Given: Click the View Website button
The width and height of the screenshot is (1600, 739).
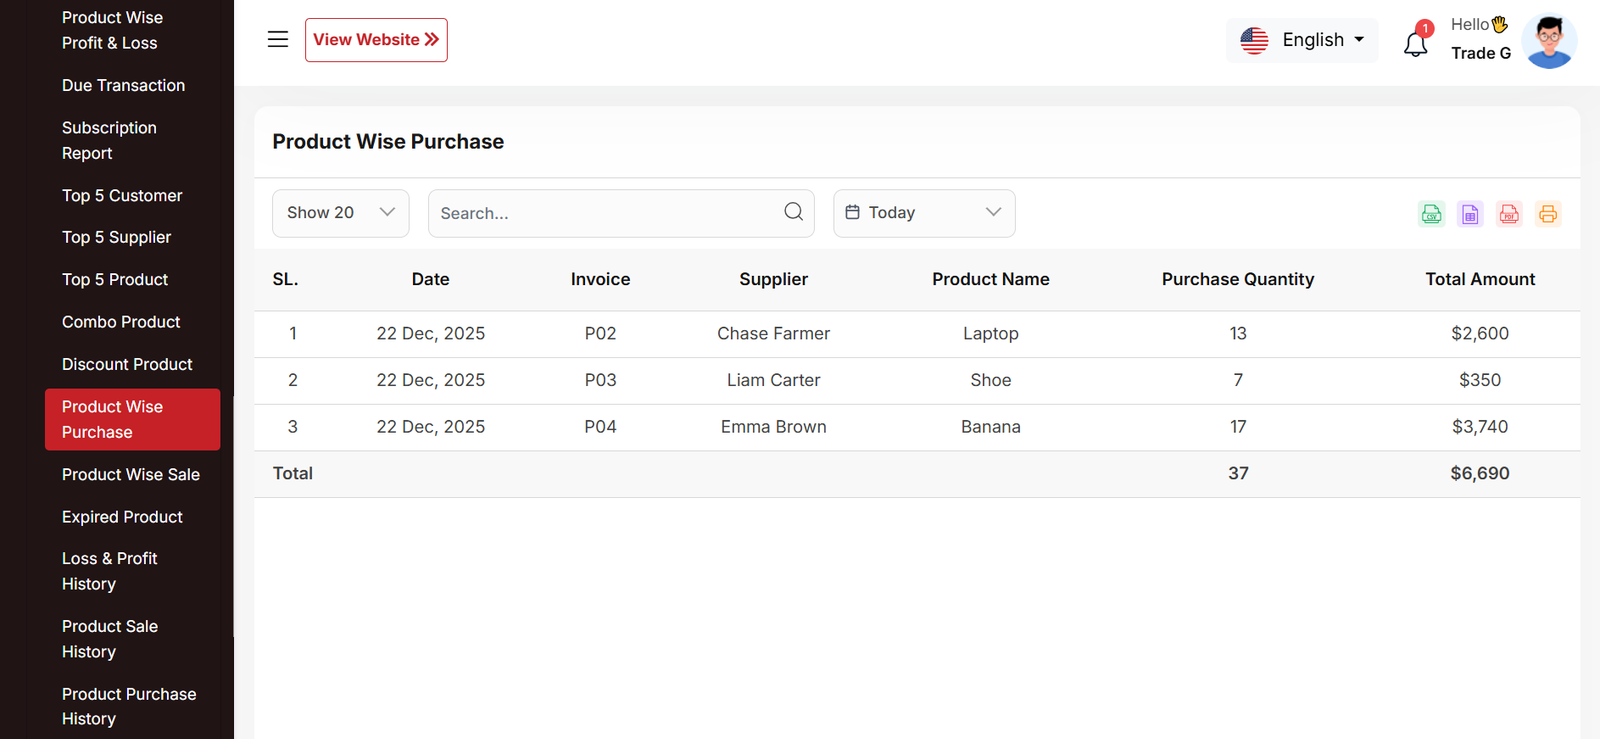Looking at the screenshot, I should tap(376, 40).
